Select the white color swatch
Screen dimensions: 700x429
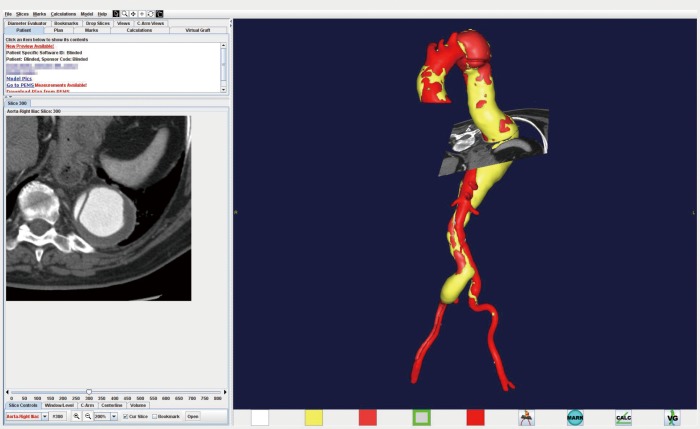click(x=260, y=418)
